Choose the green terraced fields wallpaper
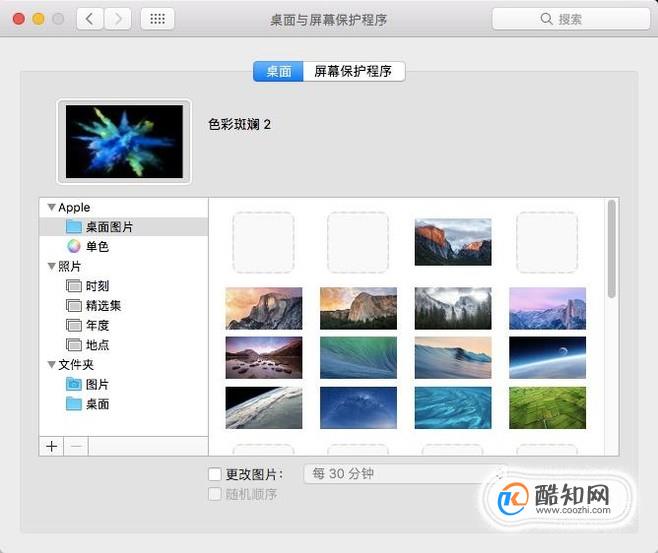The width and height of the screenshot is (658, 553). 548,408
